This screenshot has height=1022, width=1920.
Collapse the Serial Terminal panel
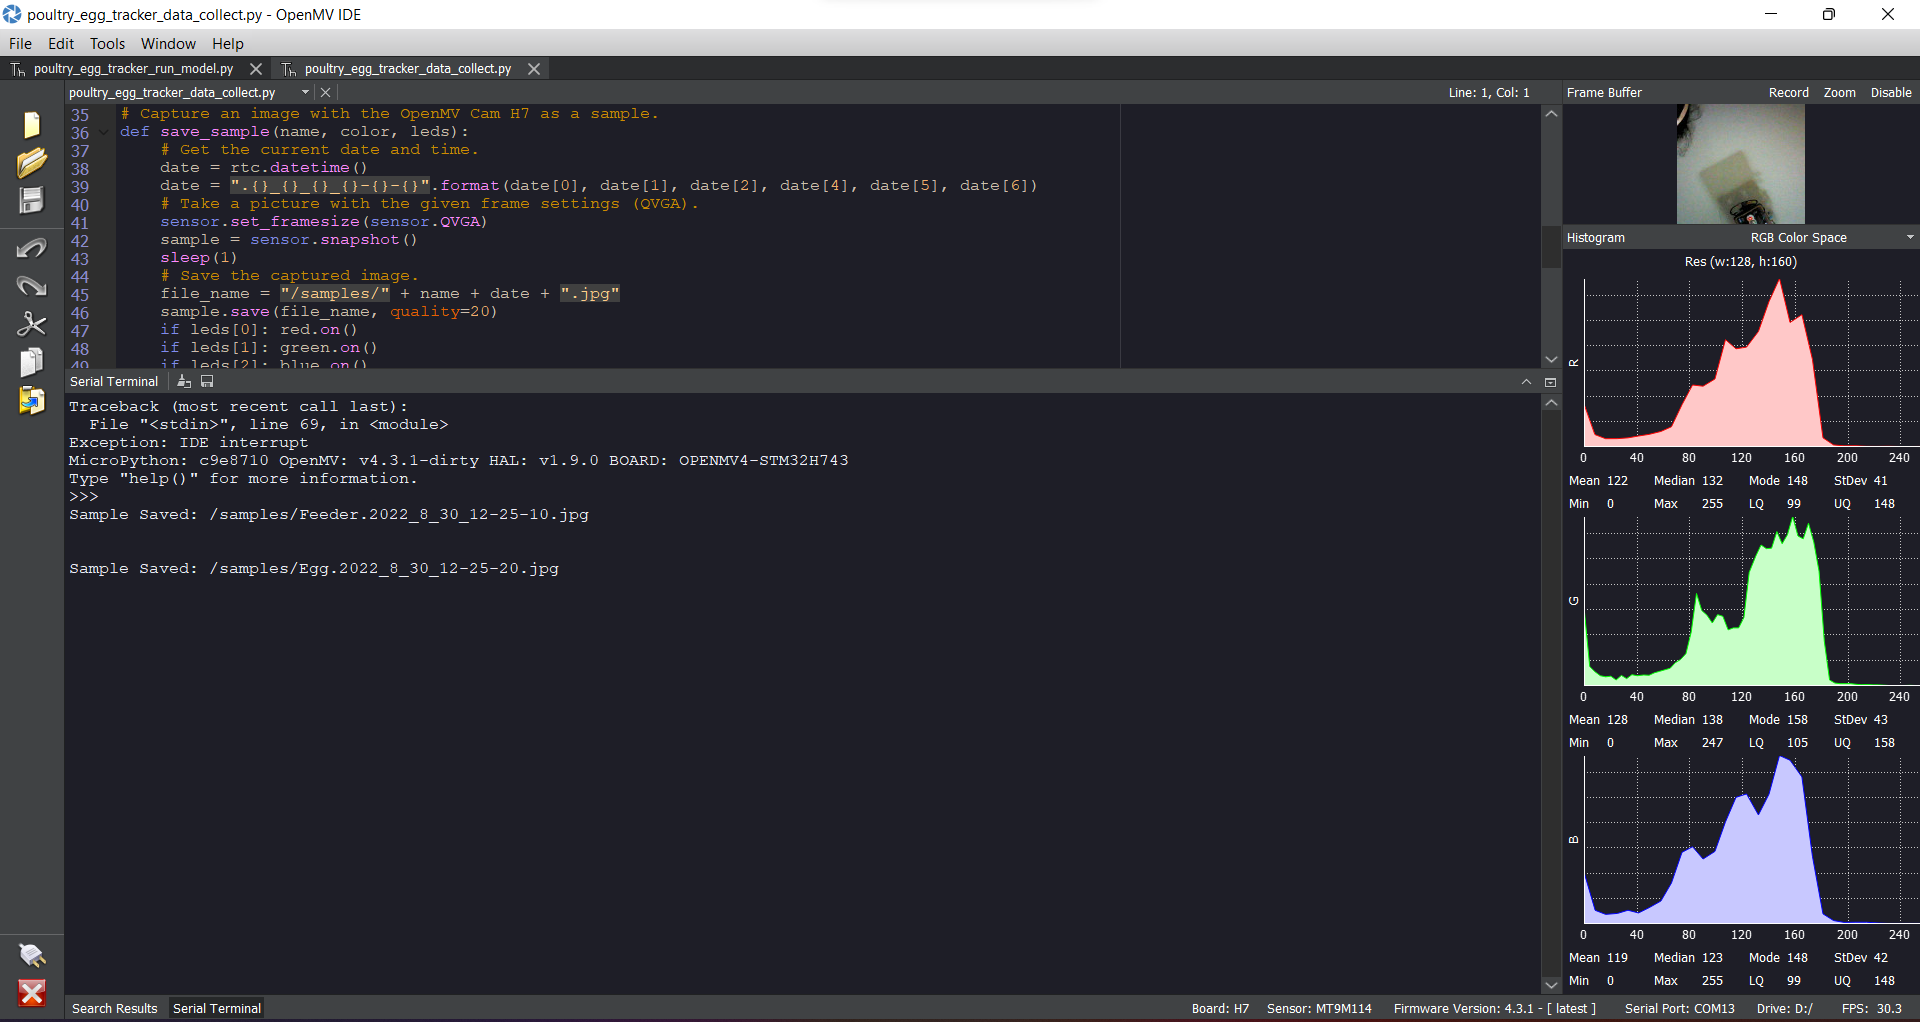(1527, 381)
